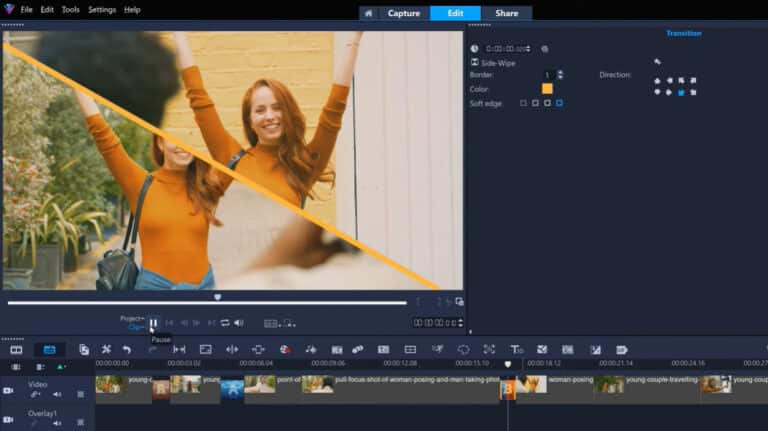Select the medium soft edge option
The height and width of the screenshot is (431, 768).
tap(547, 103)
